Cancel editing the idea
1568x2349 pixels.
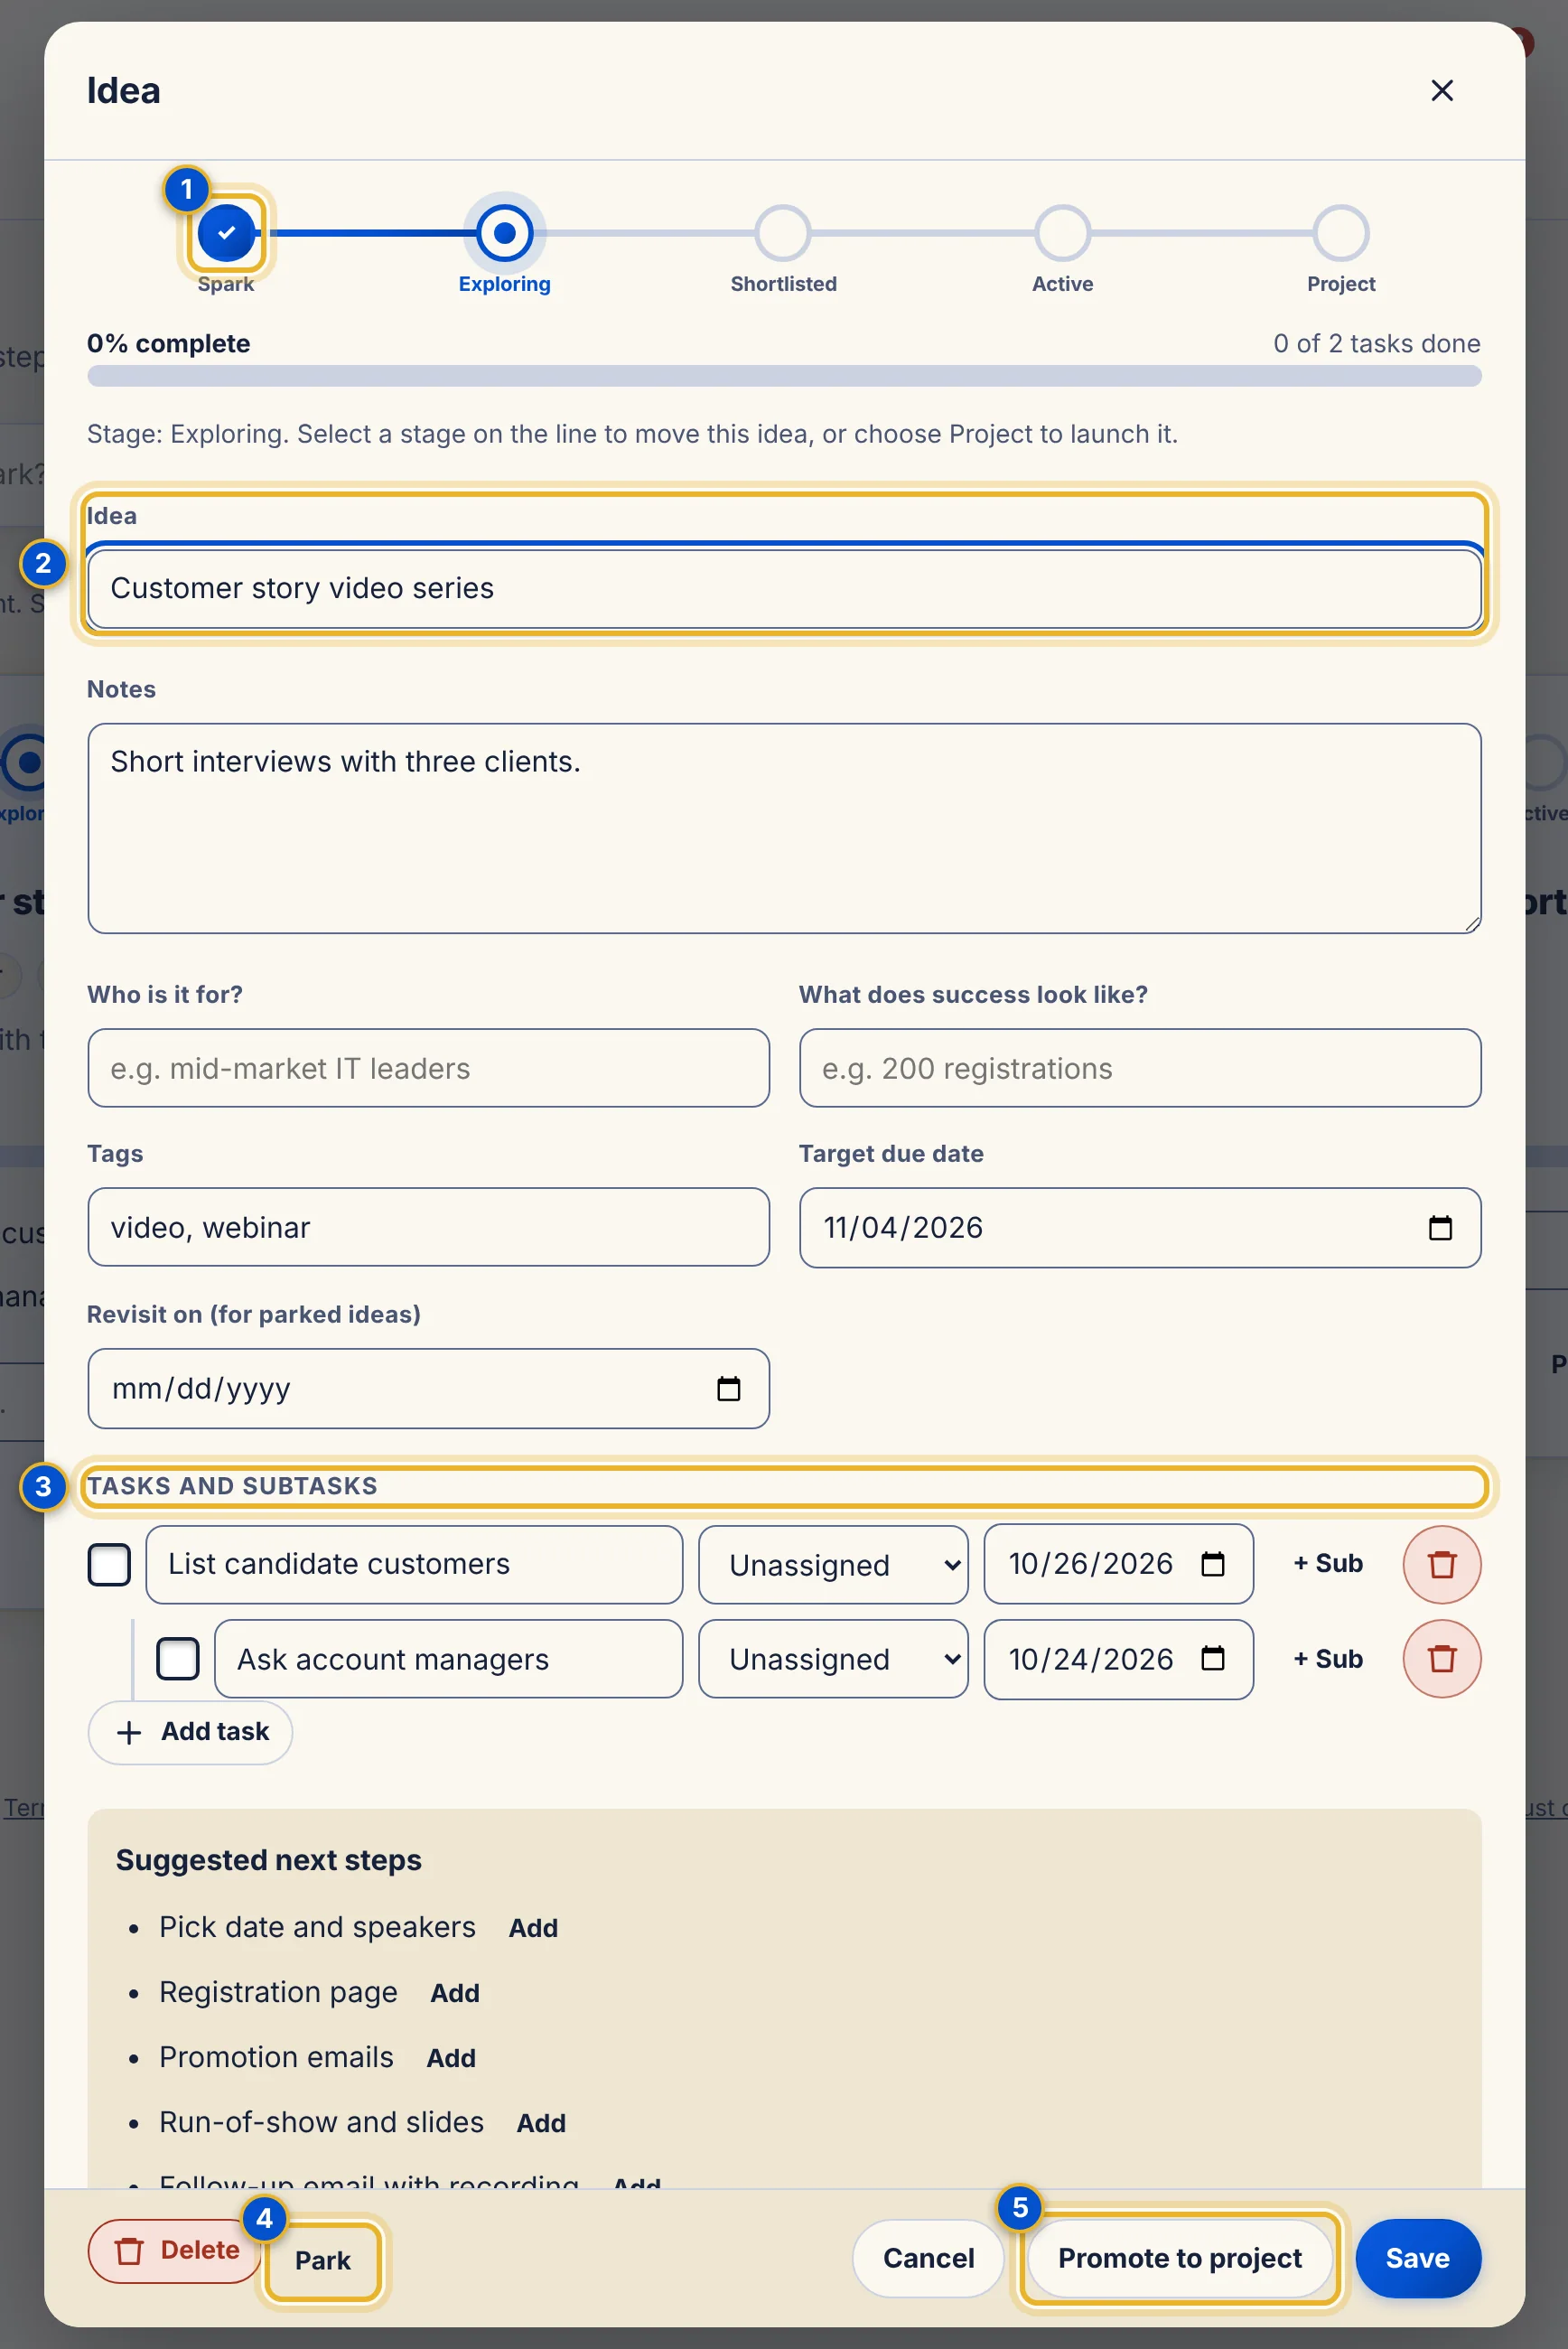pos(928,2258)
